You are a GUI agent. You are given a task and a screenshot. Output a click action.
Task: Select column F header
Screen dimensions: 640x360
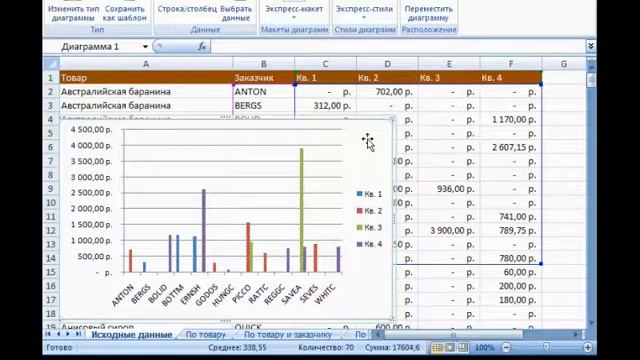click(x=511, y=64)
